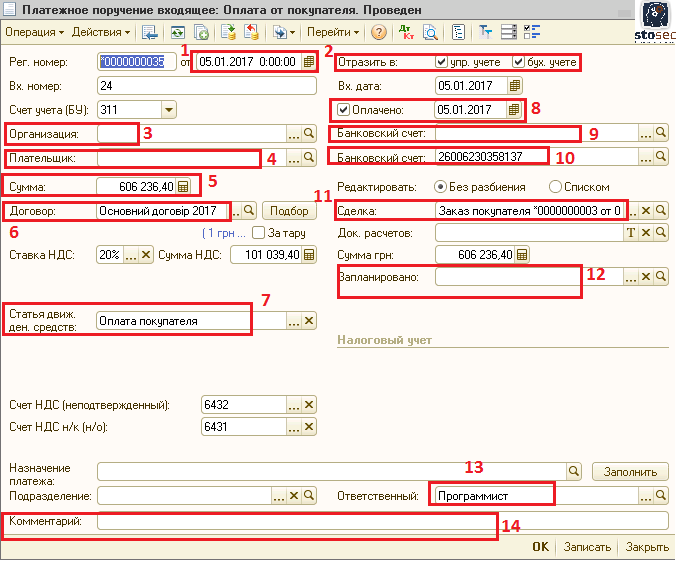Click the document structure toolbar icon
Screen dimensions: 679x561
pos(458,32)
